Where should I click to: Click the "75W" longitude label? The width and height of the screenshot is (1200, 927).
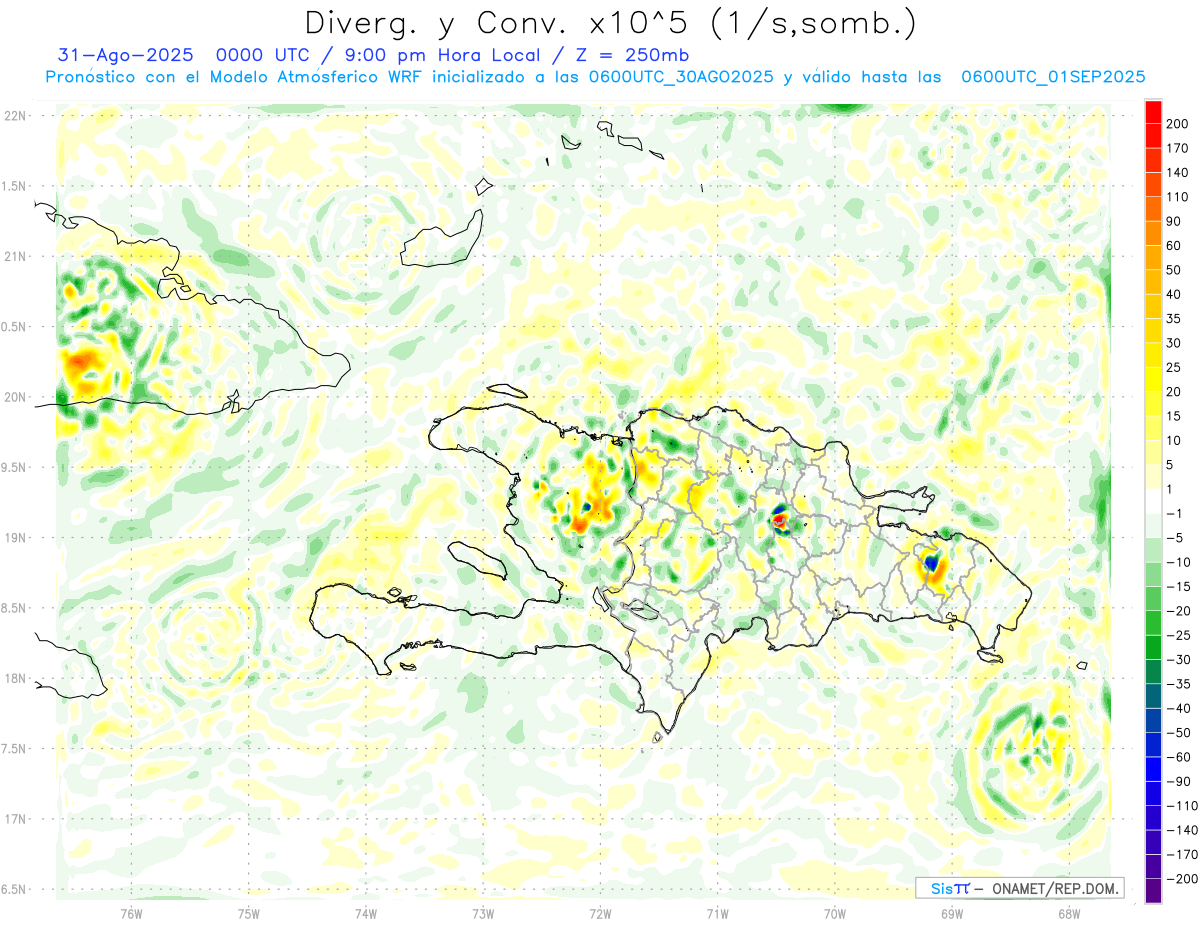click(x=248, y=913)
